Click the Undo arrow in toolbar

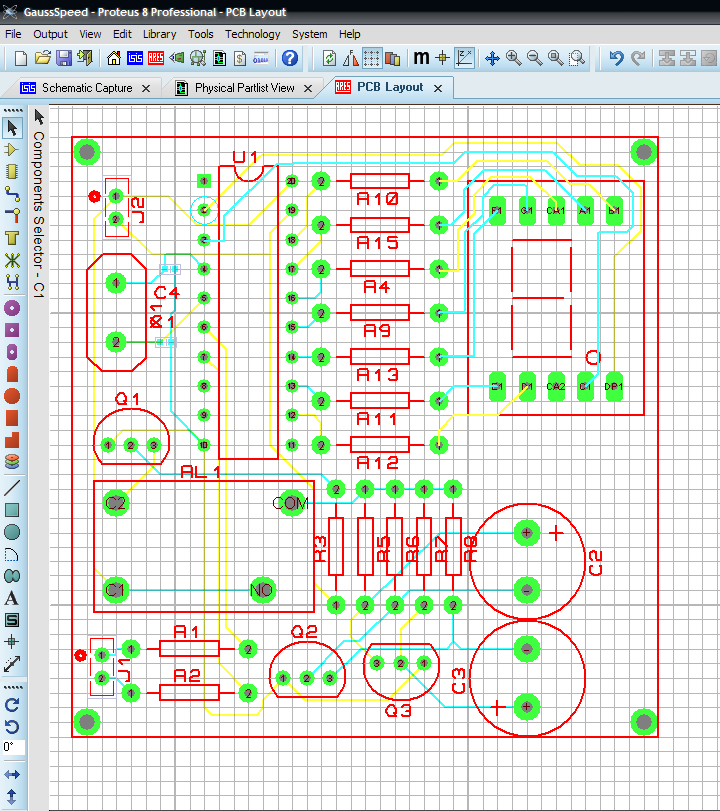(x=616, y=58)
